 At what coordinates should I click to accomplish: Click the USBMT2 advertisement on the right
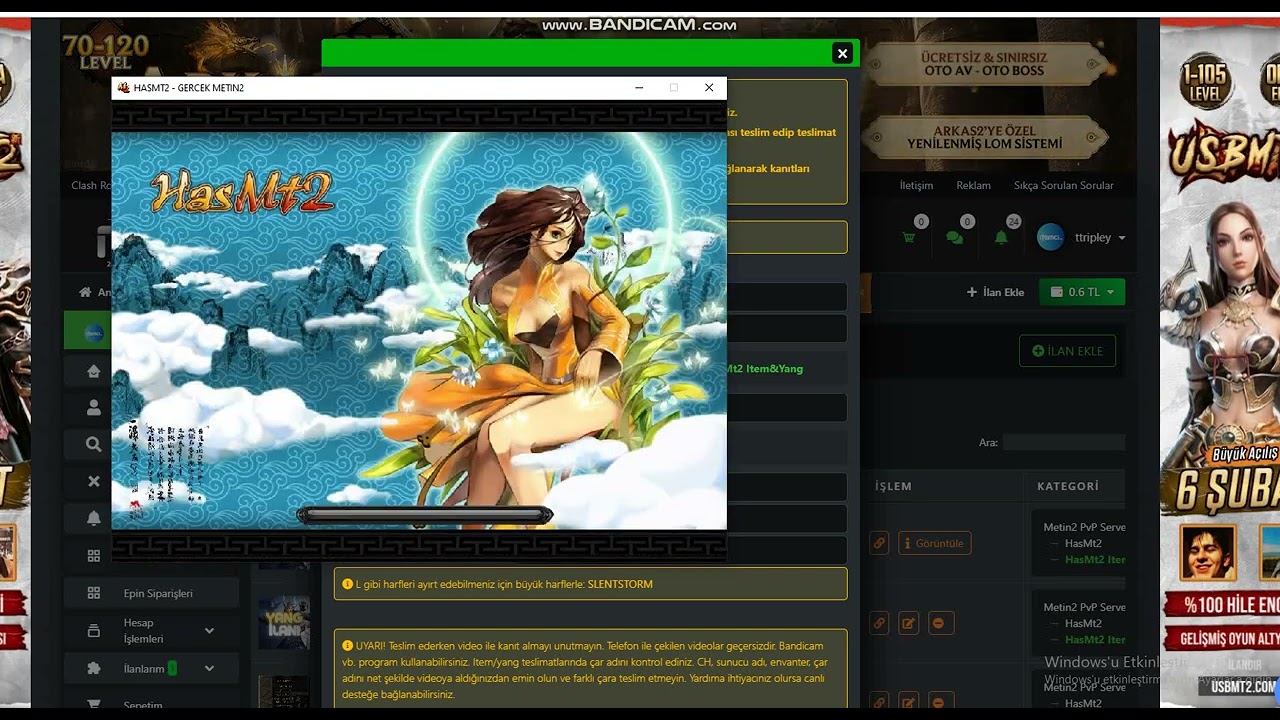click(1220, 360)
